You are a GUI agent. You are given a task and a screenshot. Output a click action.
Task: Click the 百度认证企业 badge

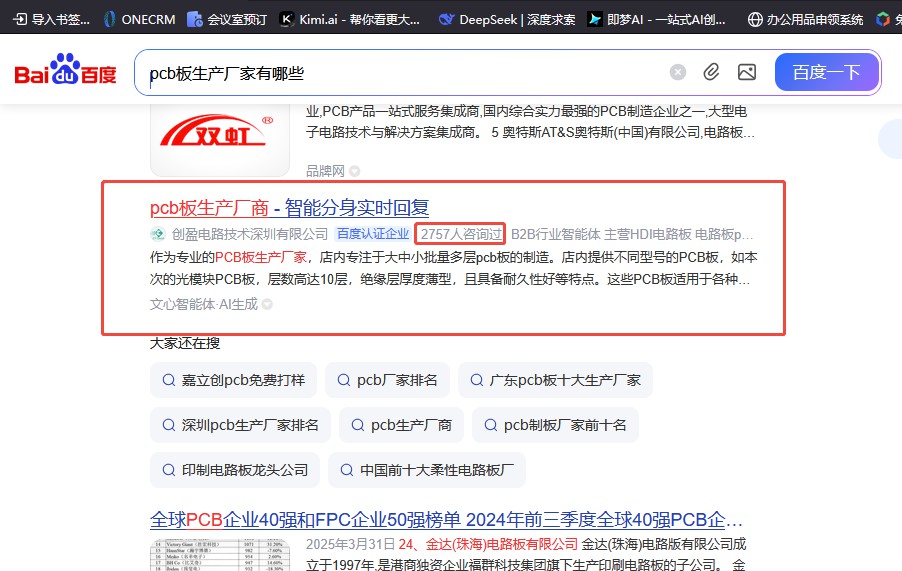pos(372,234)
